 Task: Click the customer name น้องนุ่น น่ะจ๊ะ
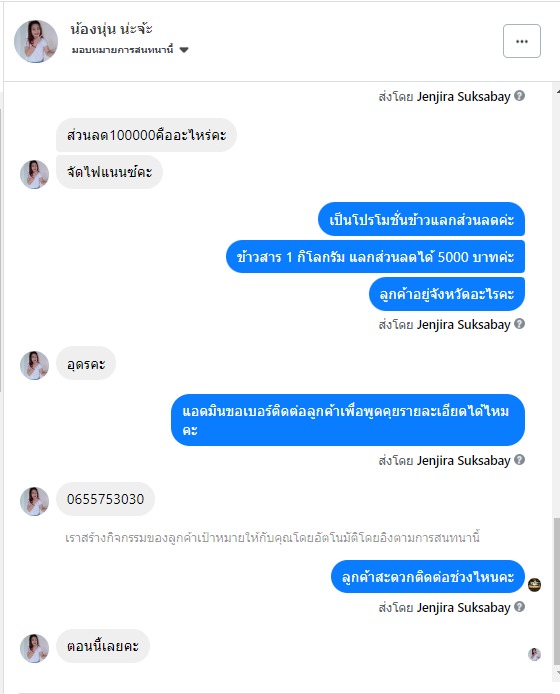pos(111,29)
